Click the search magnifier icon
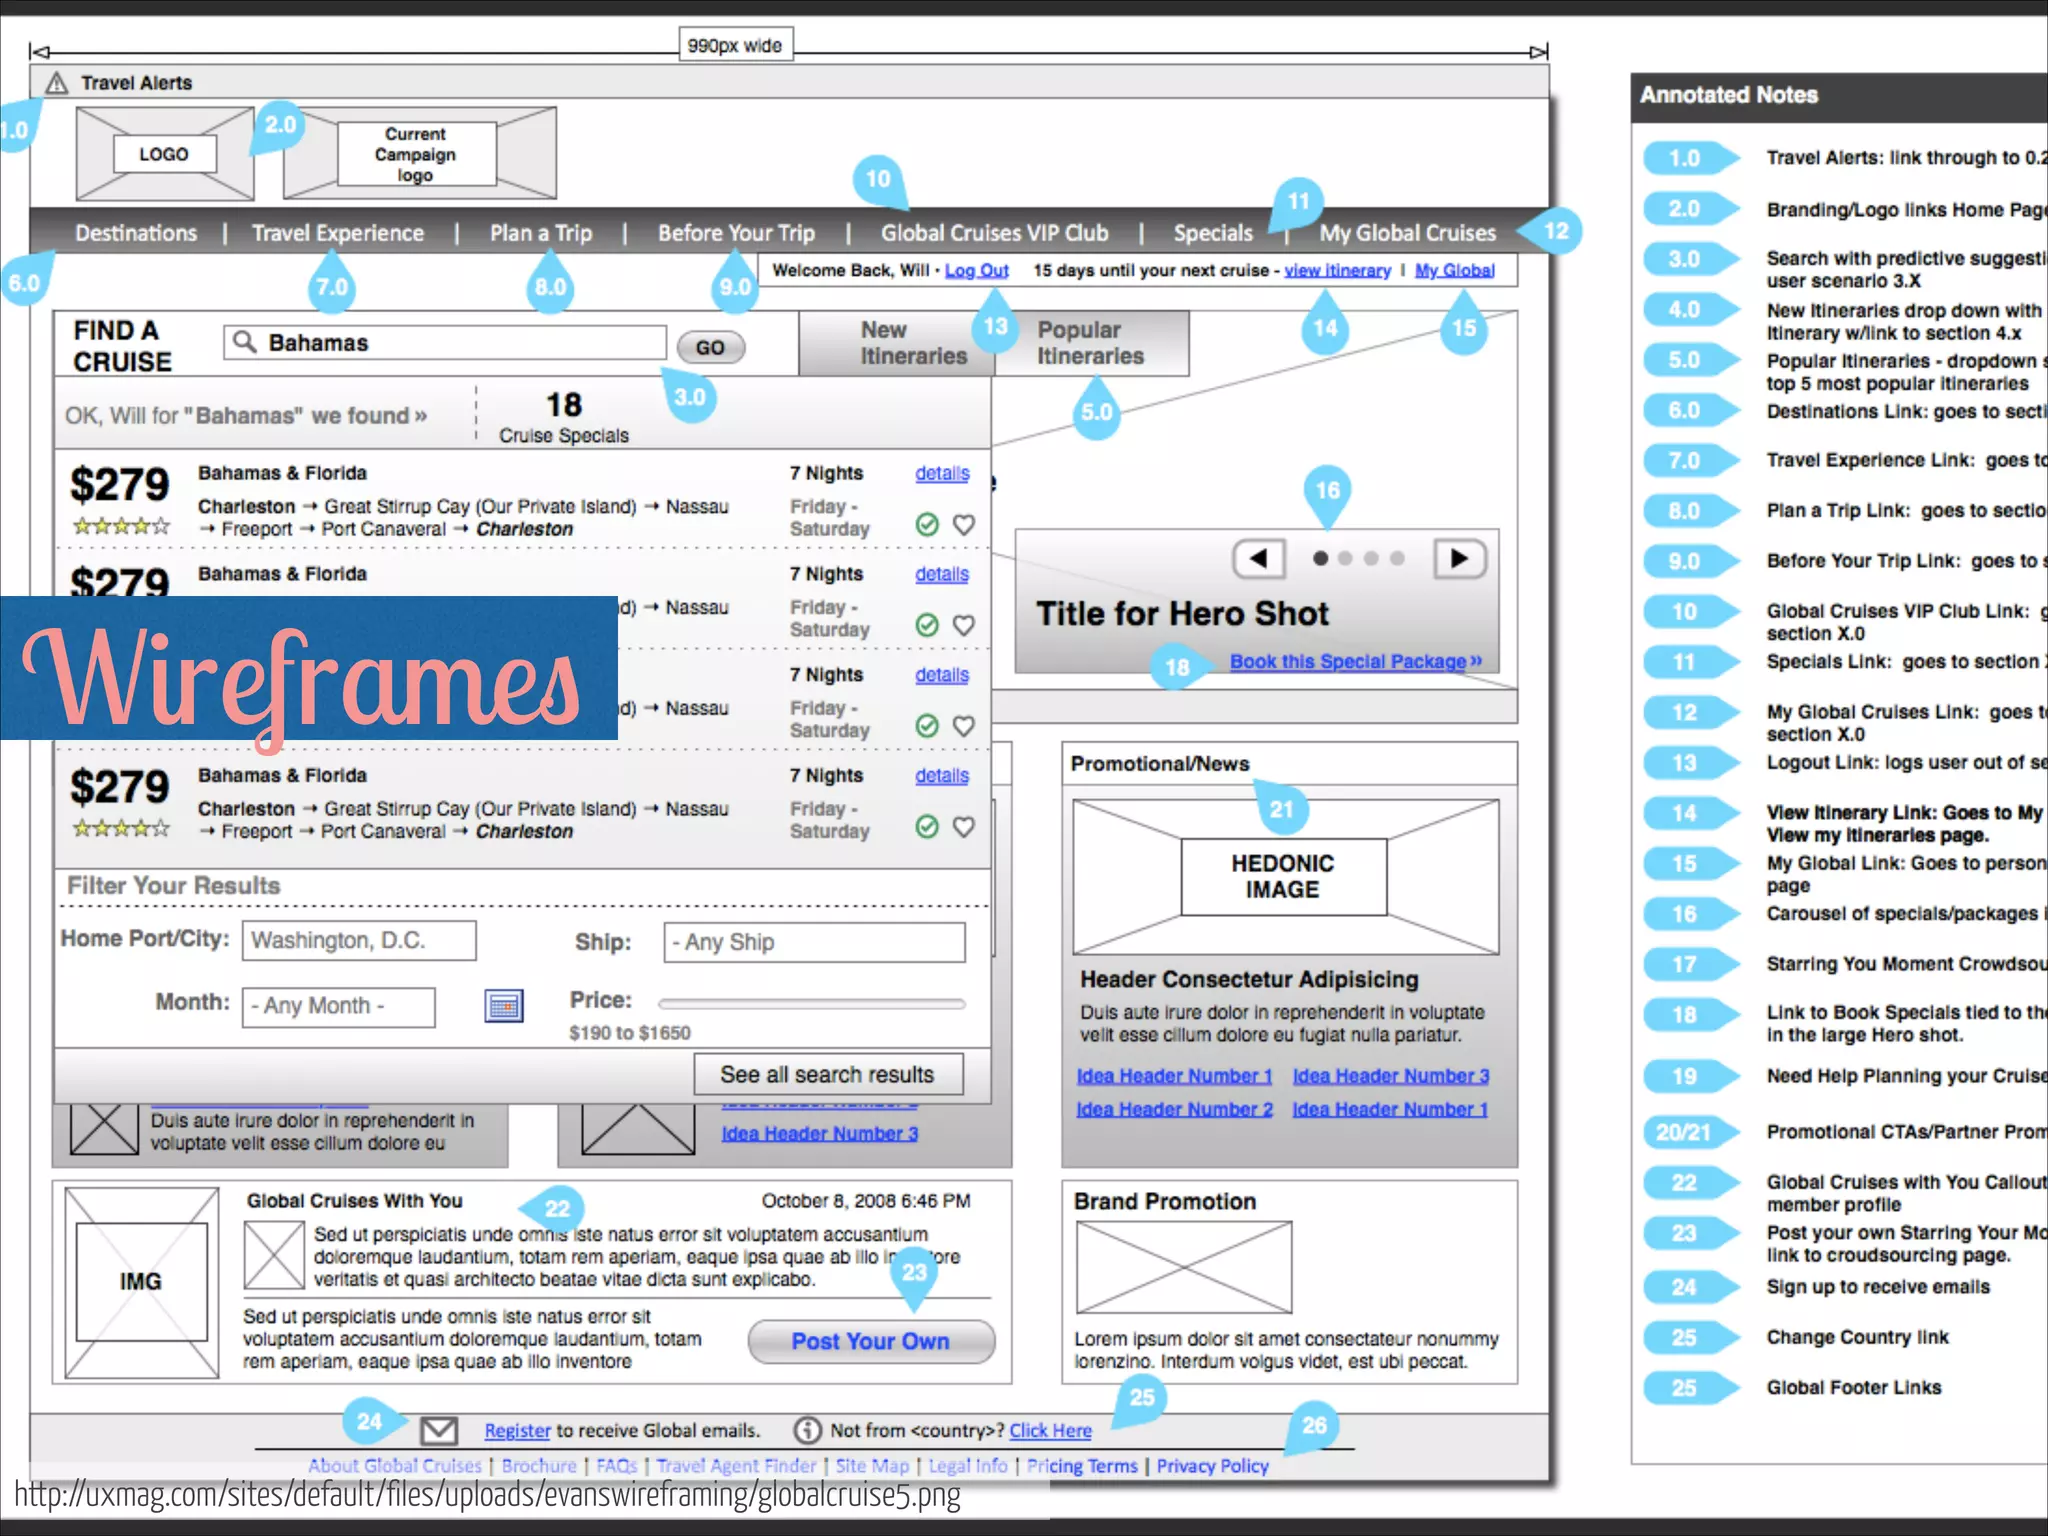This screenshot has height=1536, width=2048. point(244,342)
